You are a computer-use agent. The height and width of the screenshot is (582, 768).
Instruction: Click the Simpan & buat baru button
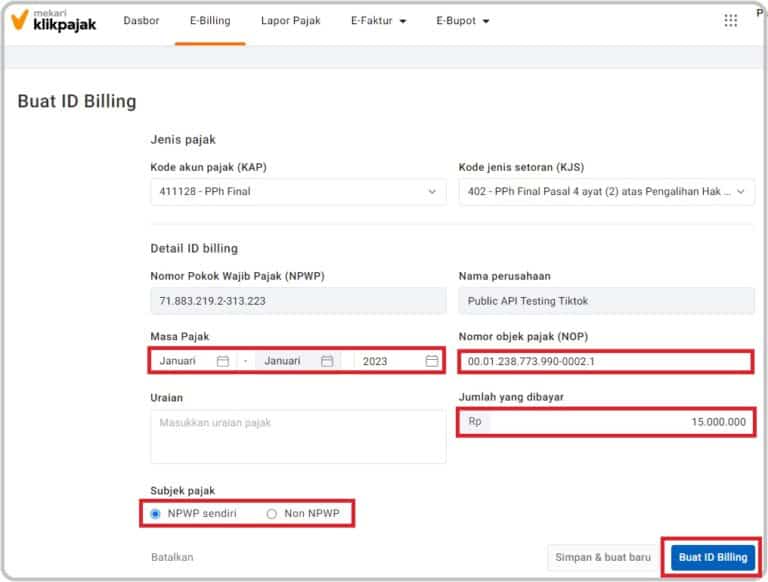(605, 557)
